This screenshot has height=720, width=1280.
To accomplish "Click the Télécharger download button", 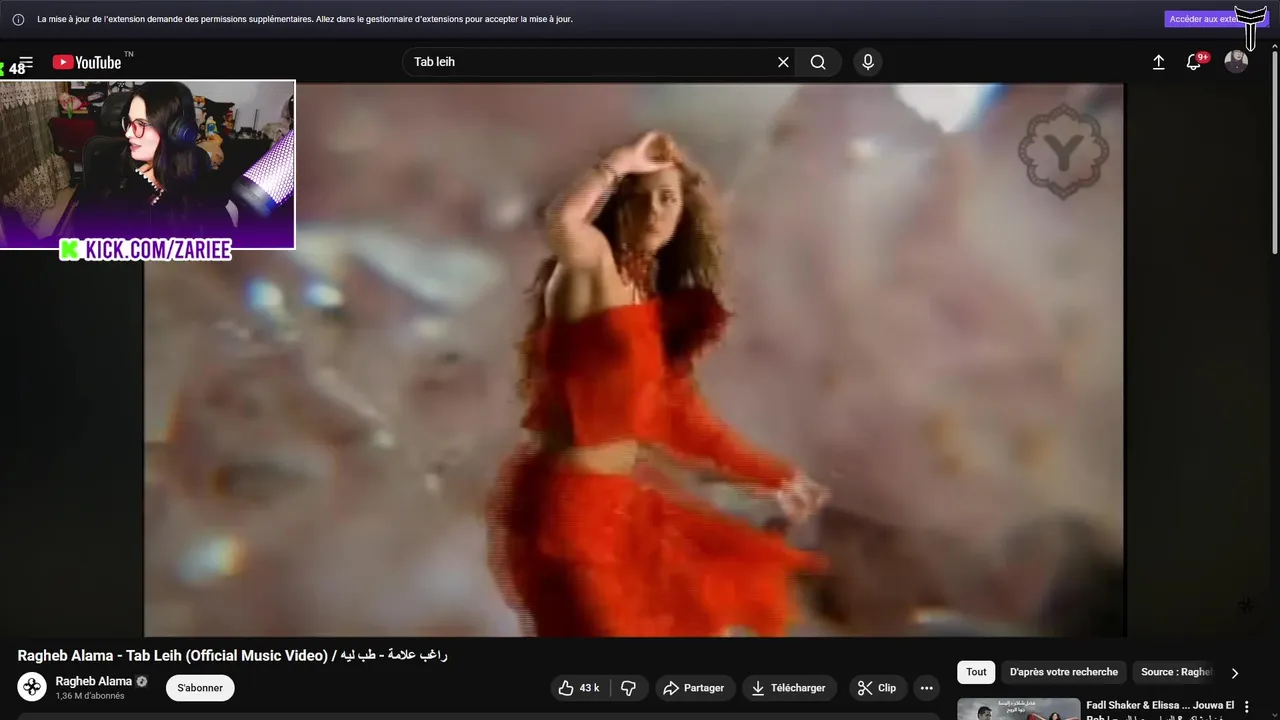I will pyautogui.click(x=789, y=688).
